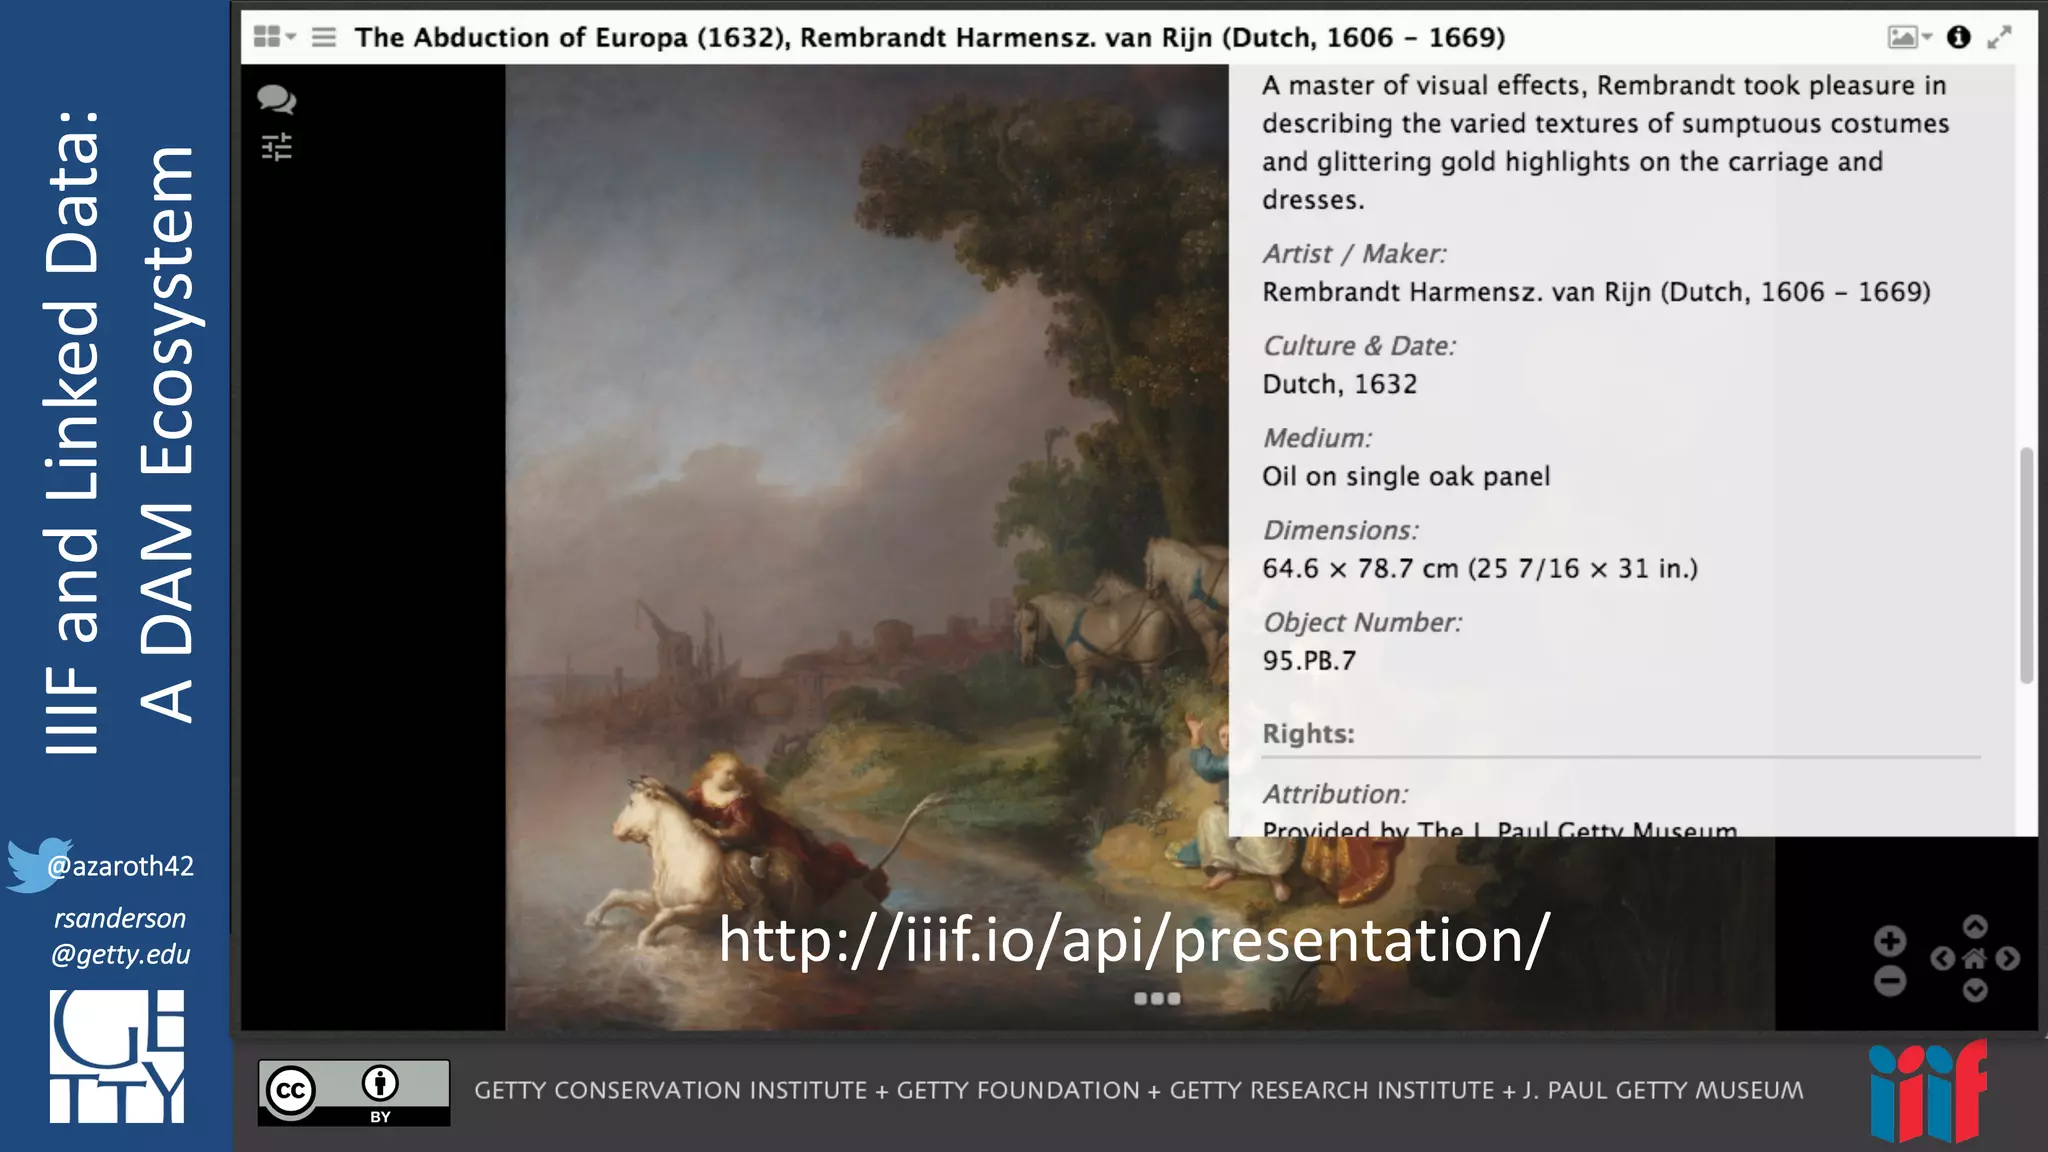Click the Rights section heading
The height and width of the screenshot is (1152, 2048).
pyautogui.click(x=1308, y=733)
